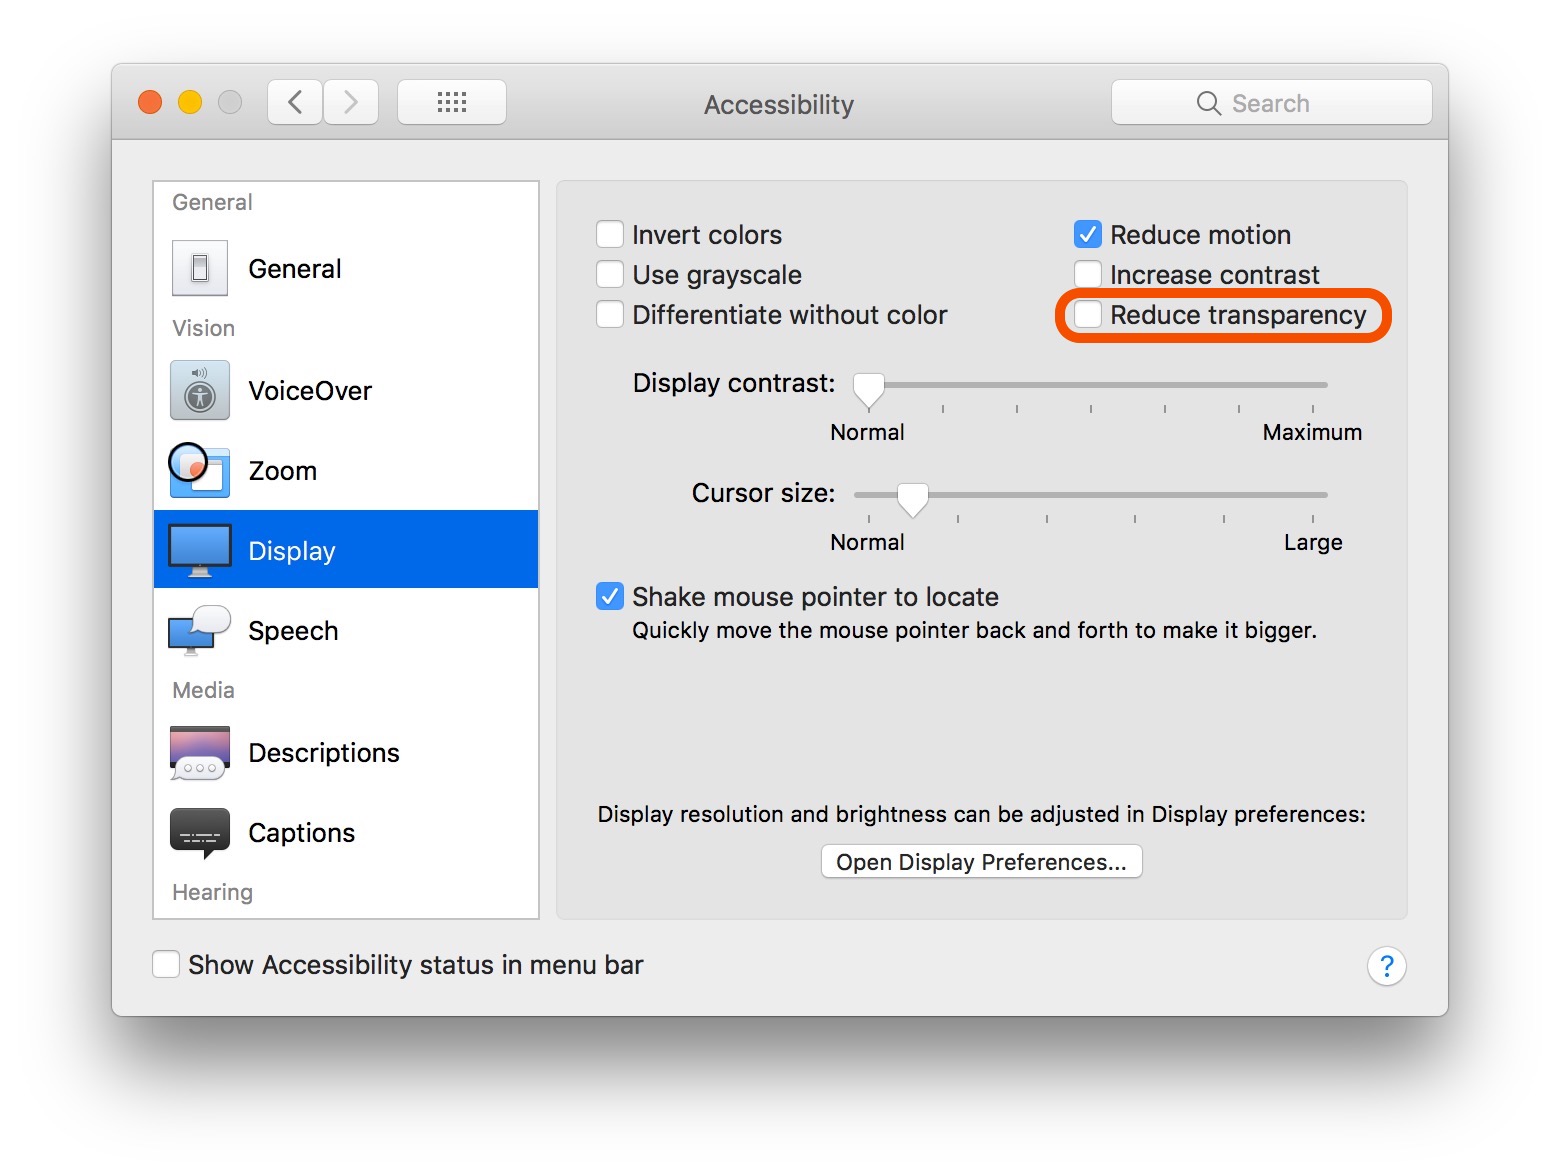This screenshot has height=1176, width=1560.
Task: Select Descriptions in the sidebar list
Action: pyautogui.click(x=346, y=752)
